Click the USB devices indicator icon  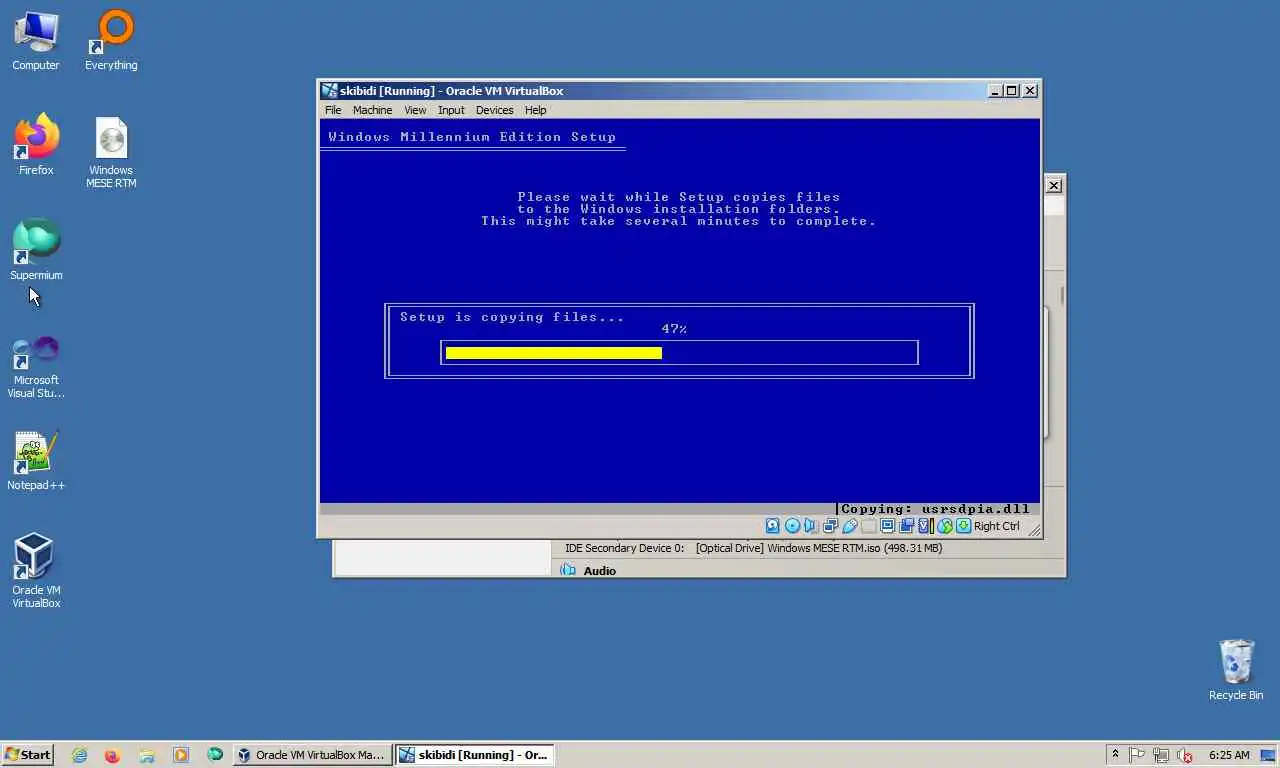tap(850, 526)
